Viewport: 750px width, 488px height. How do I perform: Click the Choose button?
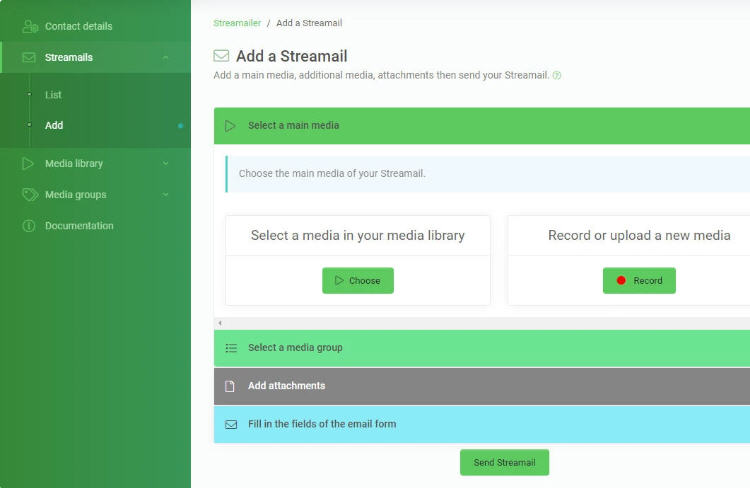tap(358, 281)
